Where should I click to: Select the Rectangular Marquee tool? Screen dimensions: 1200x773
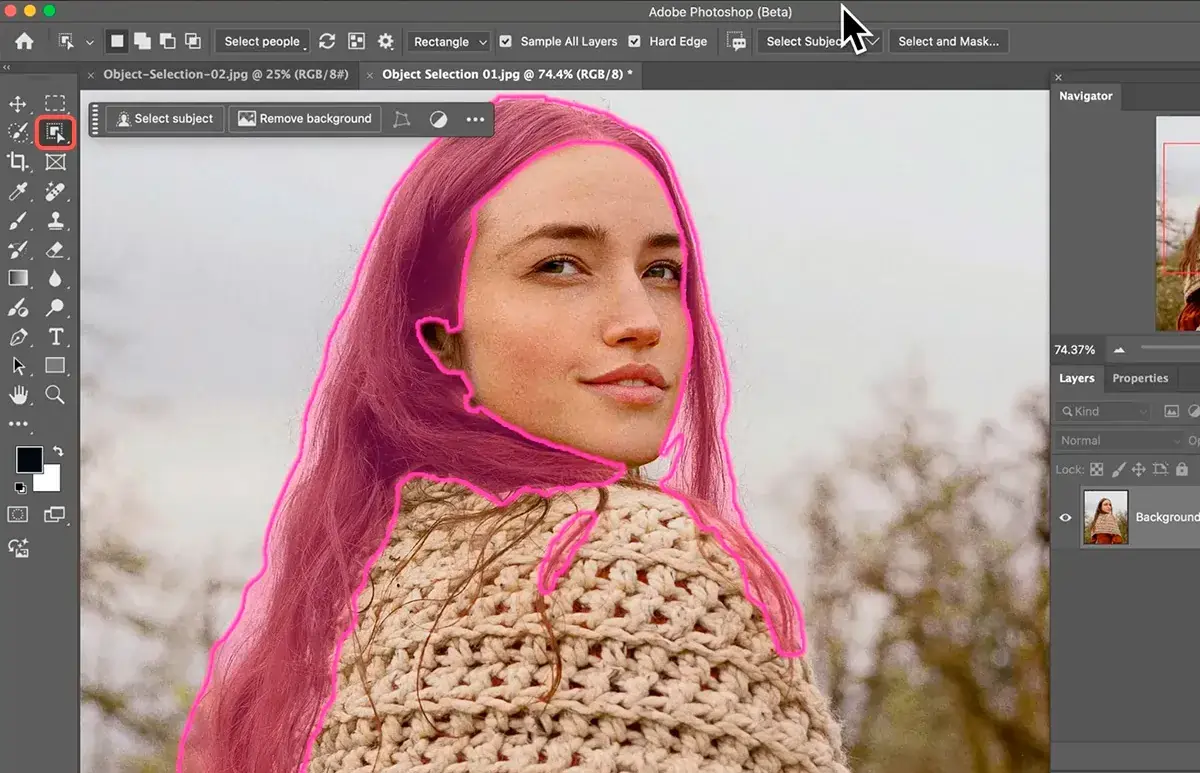(x=55, y=103)
